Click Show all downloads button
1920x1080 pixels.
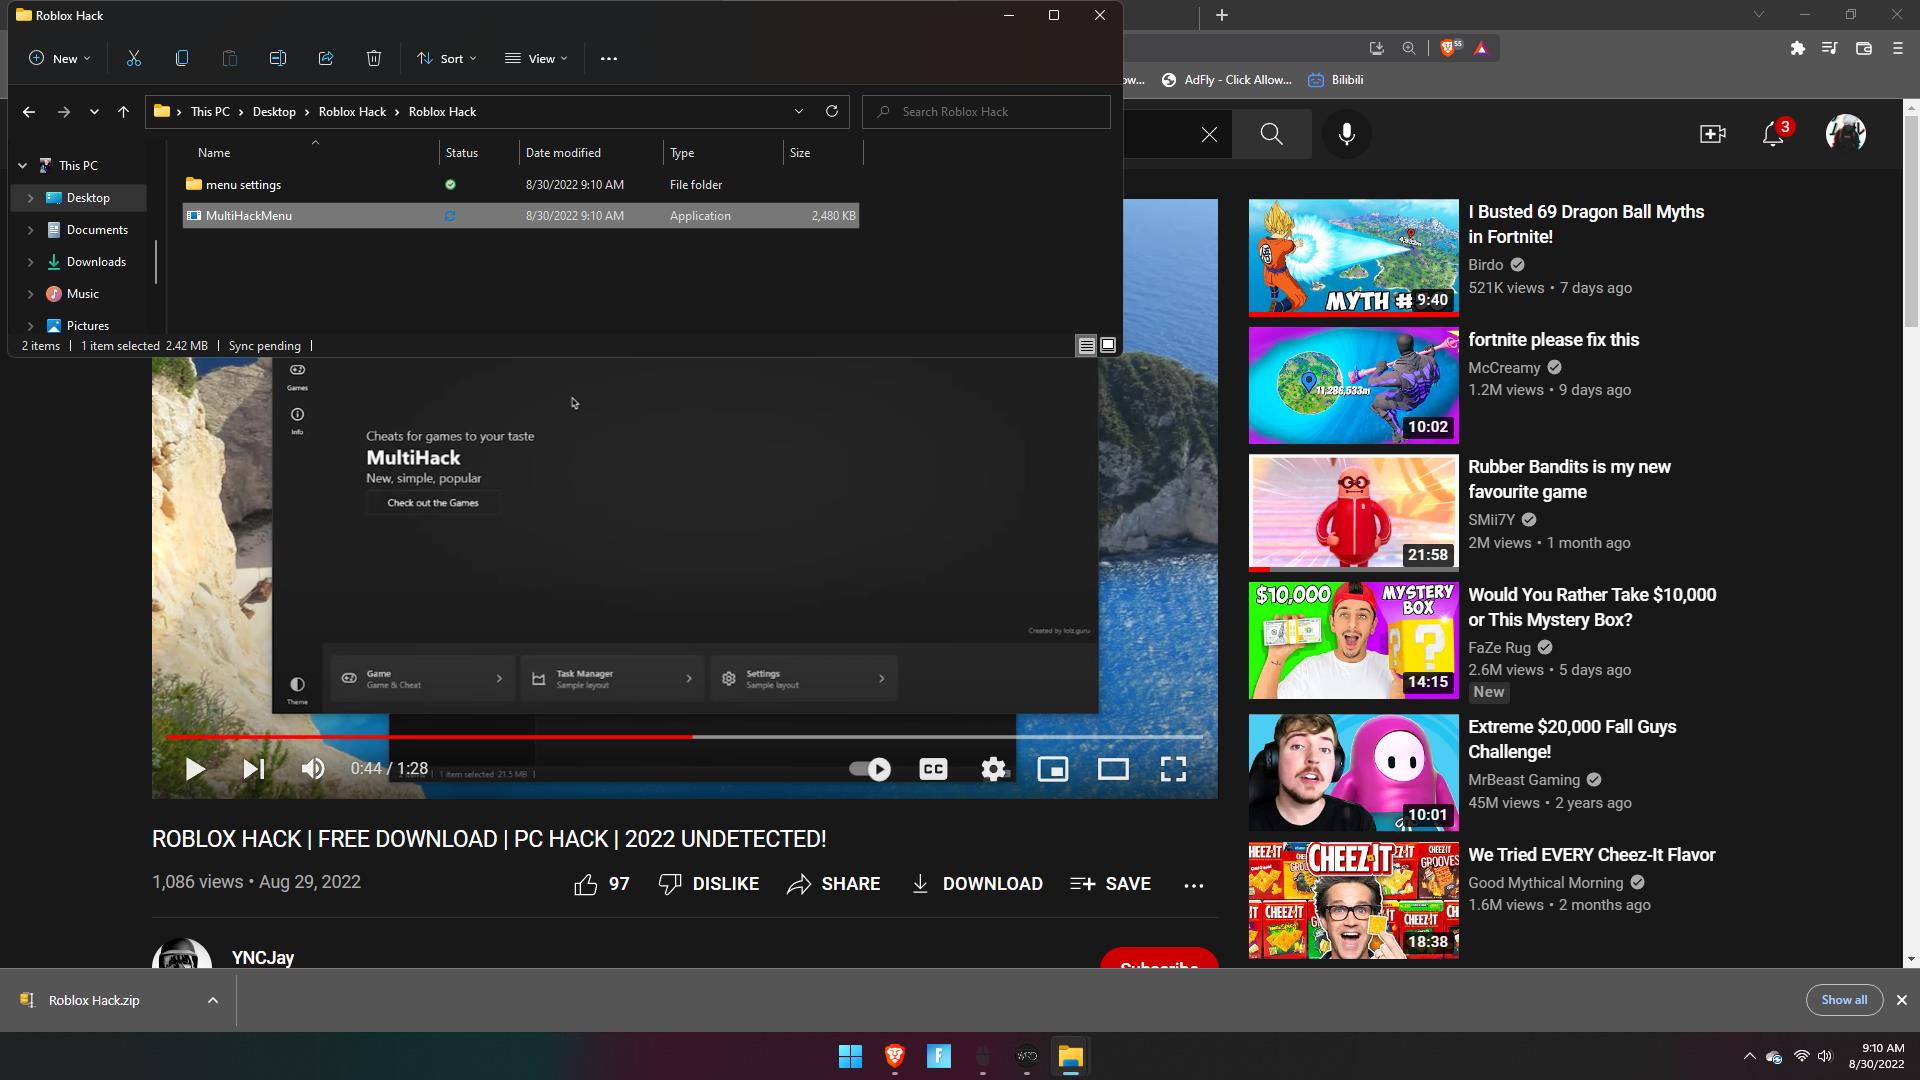pyautogui.click(x=1844, y=1000)
